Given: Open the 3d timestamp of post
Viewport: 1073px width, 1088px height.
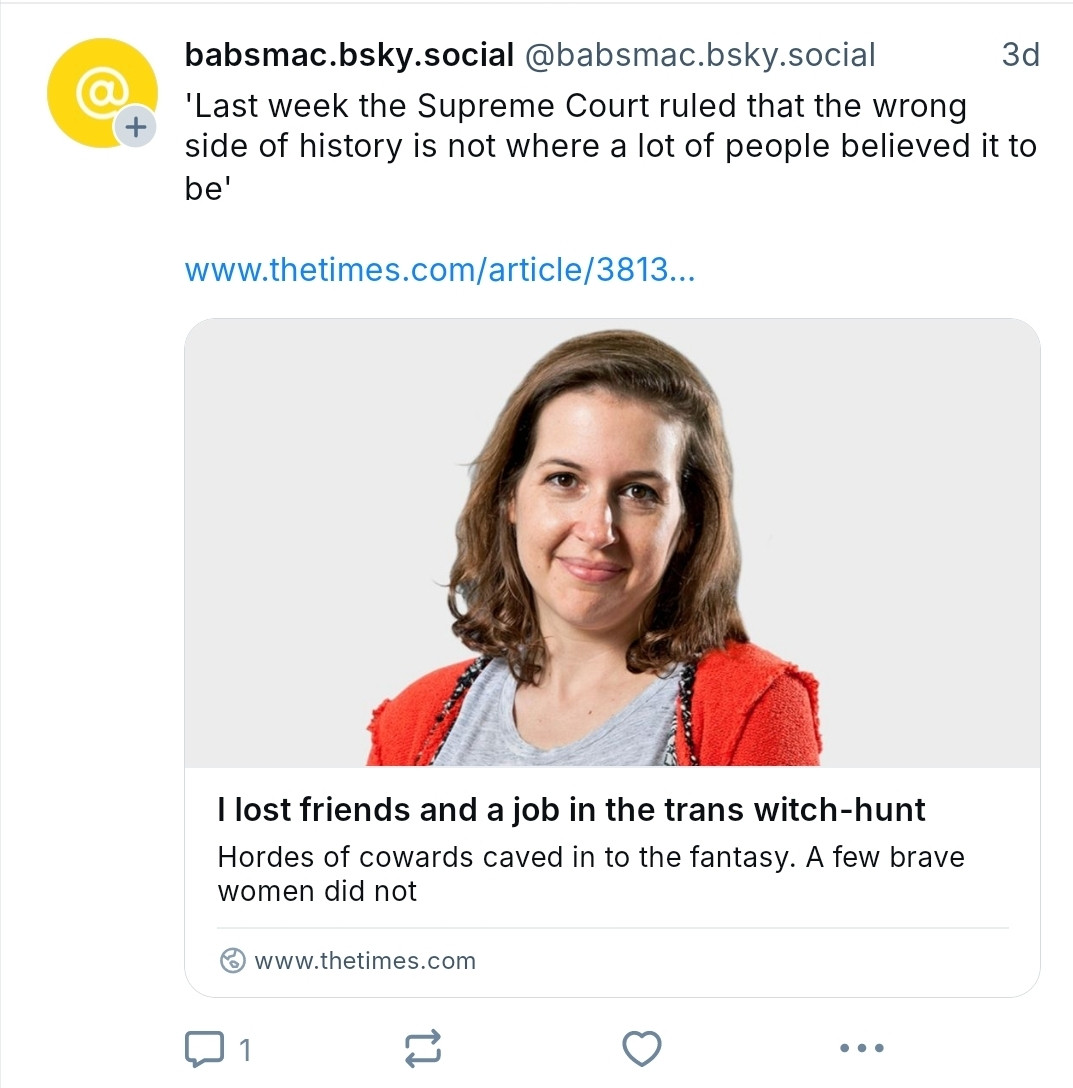Looking at the screenshot, I should (x=1020, y=55).
